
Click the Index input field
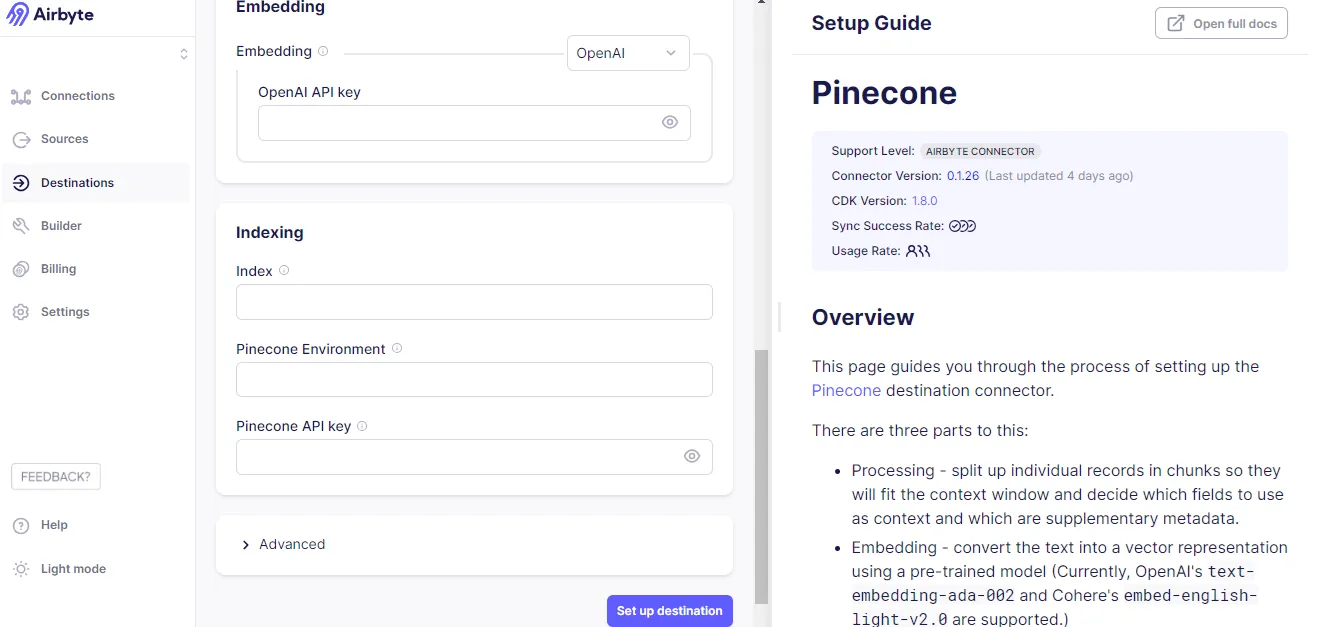pos(474,302)
